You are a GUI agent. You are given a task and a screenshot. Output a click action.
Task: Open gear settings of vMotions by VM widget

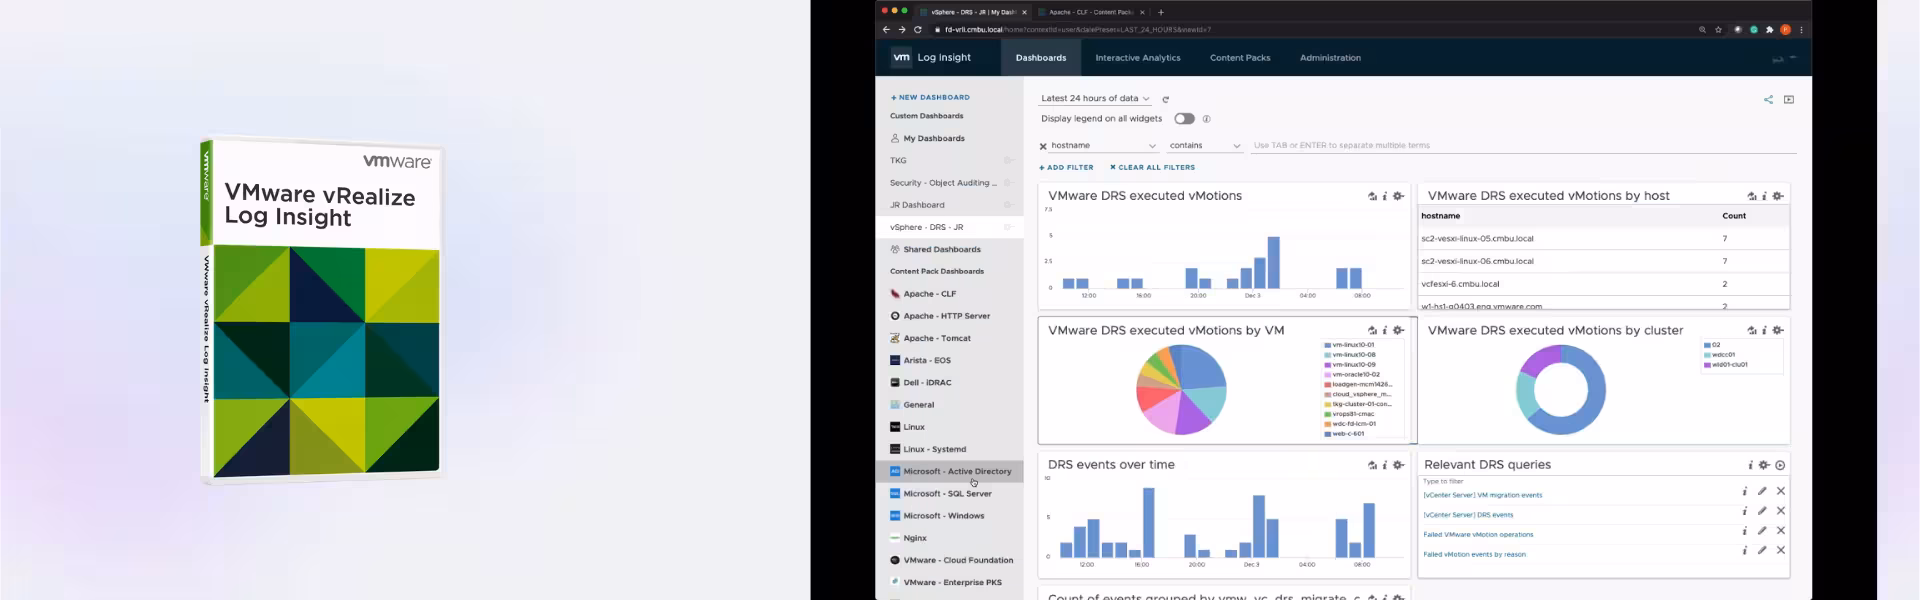point(1399,330)
